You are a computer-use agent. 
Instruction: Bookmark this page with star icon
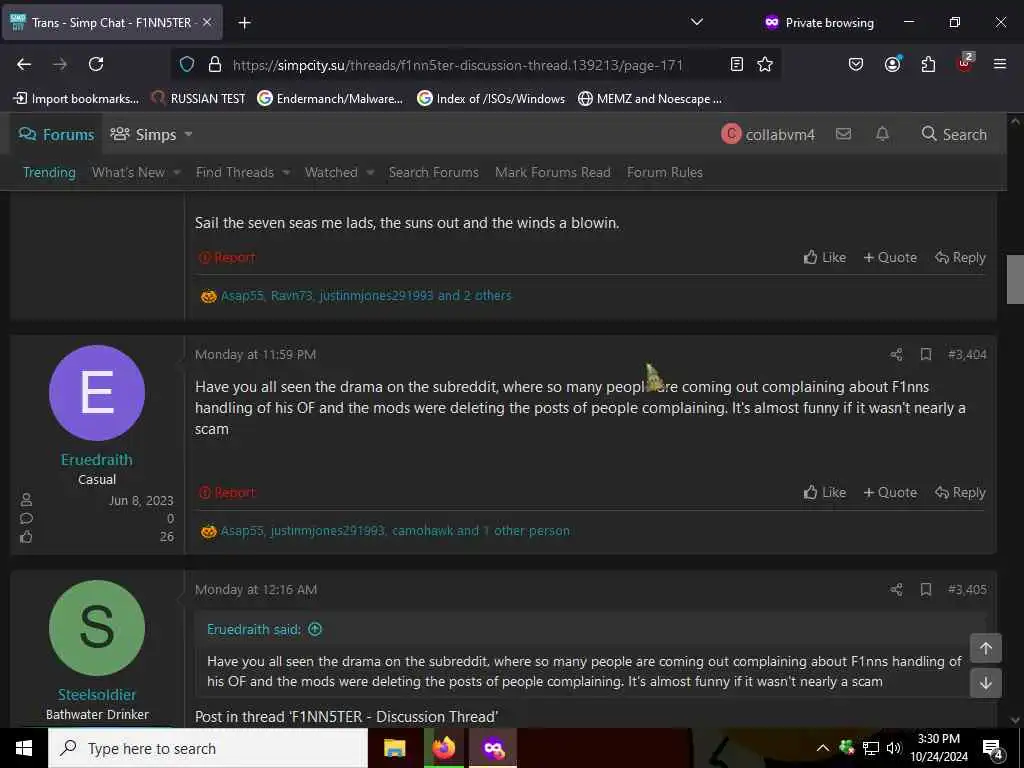pos(765,64)
